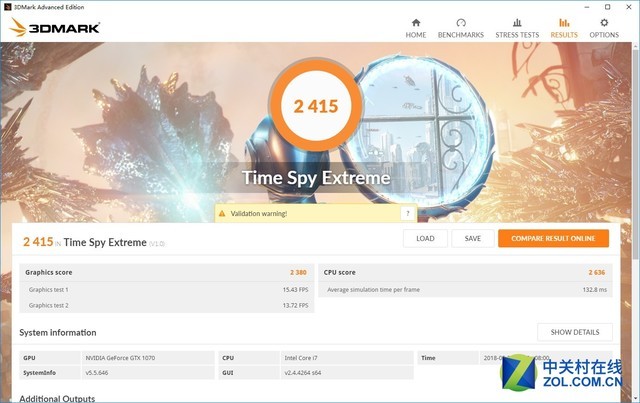Click the Graphics score label
The image size is (640, 403).
point(49,272)
